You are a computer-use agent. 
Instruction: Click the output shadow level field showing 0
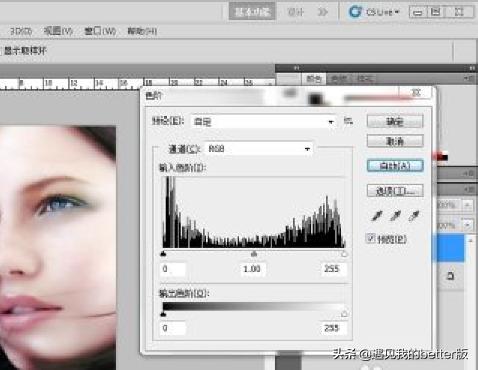tap(173, 329)
